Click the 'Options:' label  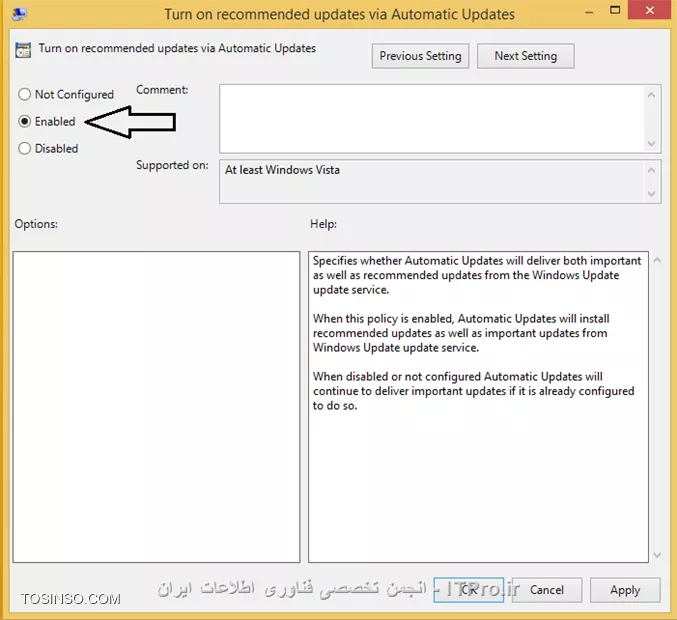(36, 224)
